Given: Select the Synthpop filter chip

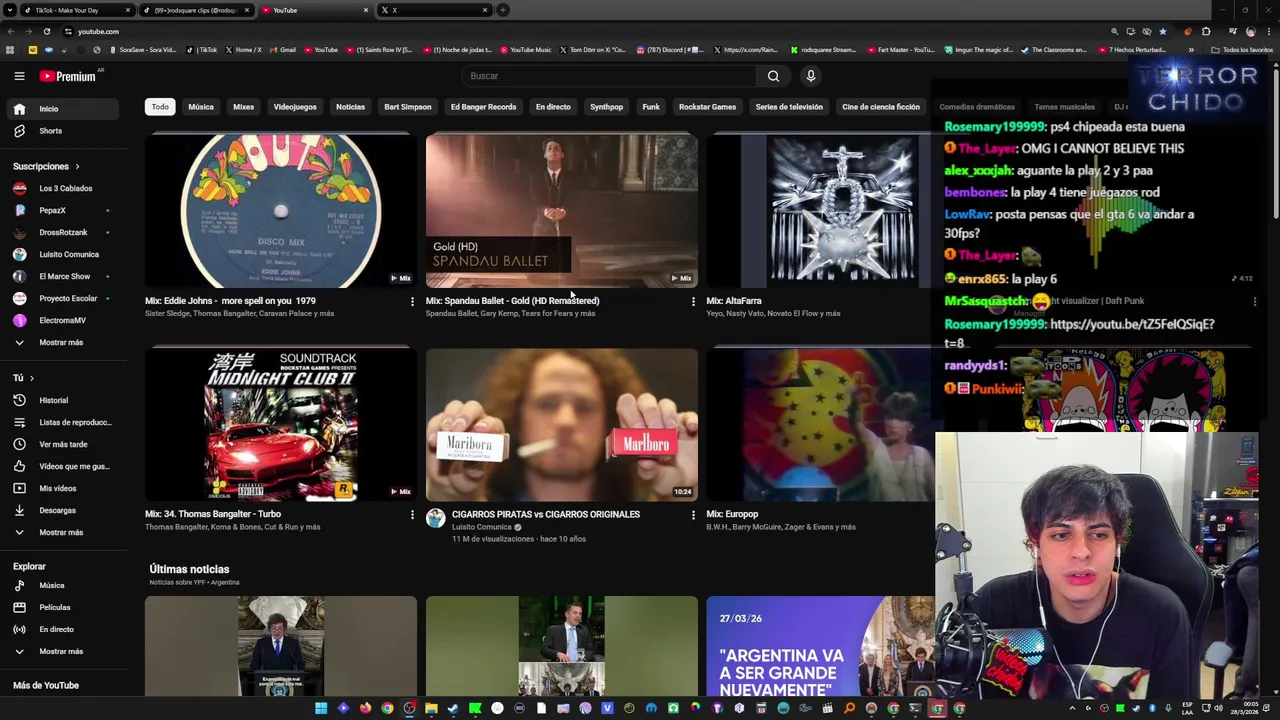Looking at the screenshot, I should (606, 107).
